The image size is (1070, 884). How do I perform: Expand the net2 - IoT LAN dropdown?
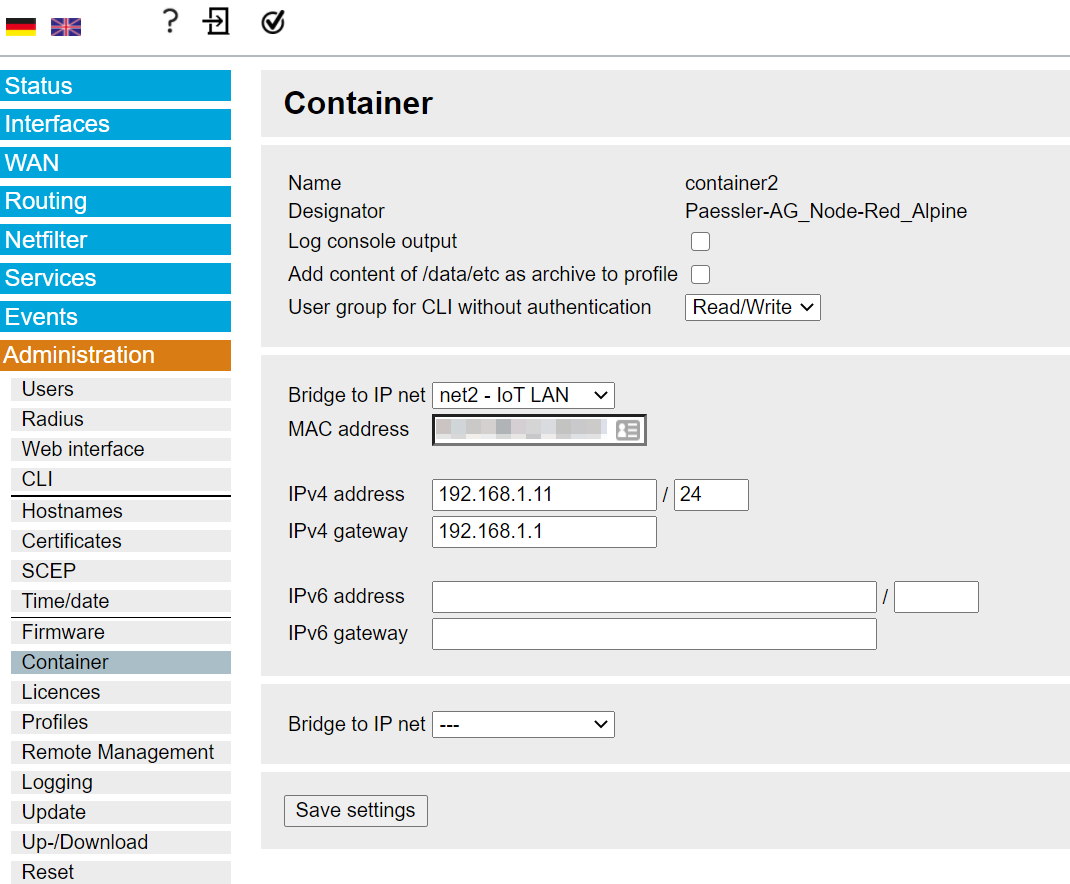pos(523,395)
